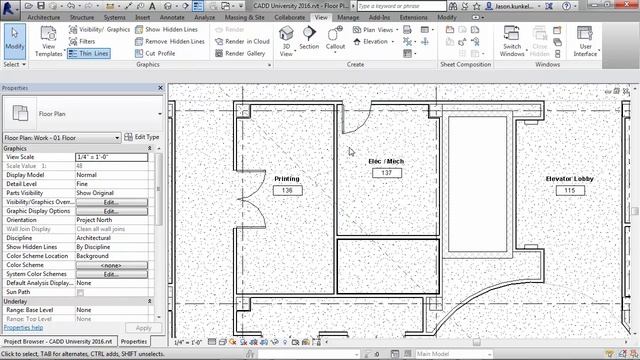This screenshot has height=360, width=640.
Task: Click Show Hidden Lines tool
Action: tap(167, 29)
